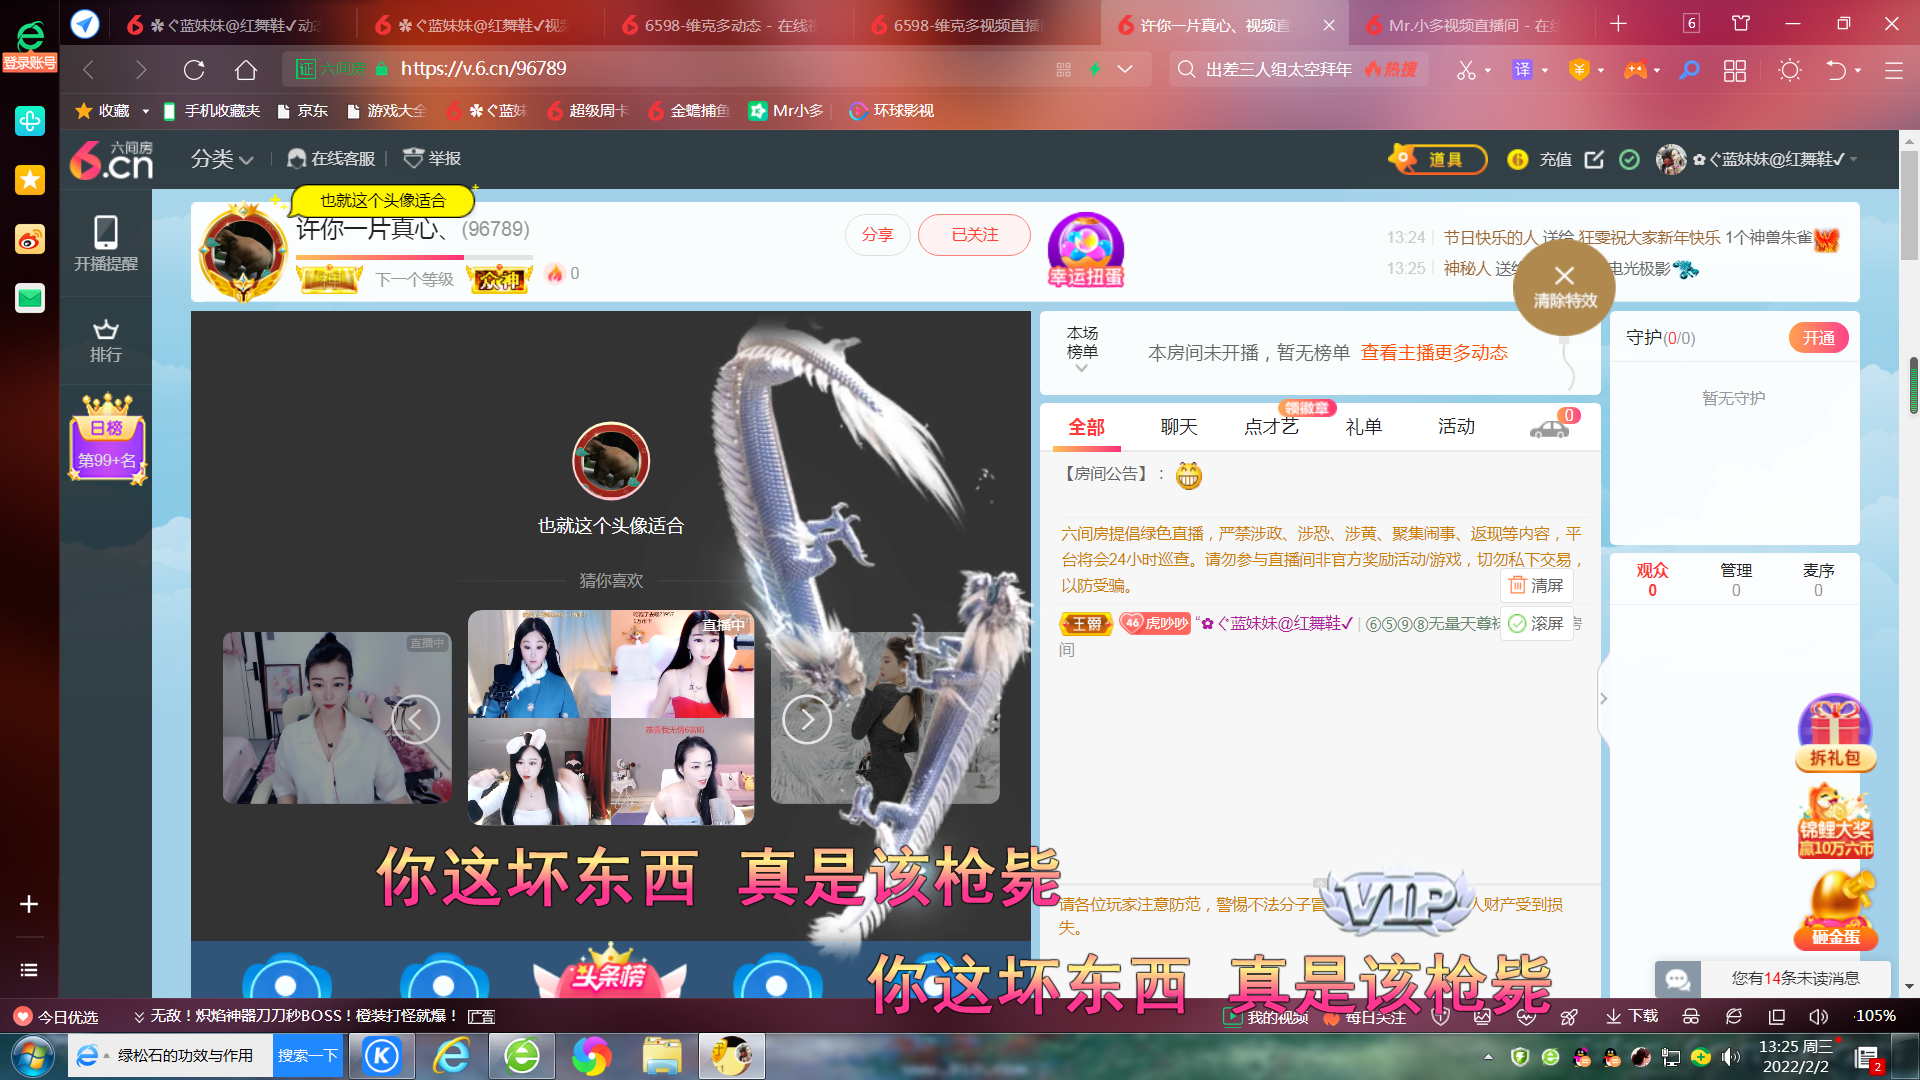
Task: Open the undo history dropdown arrow
Action: [1858, 70]
